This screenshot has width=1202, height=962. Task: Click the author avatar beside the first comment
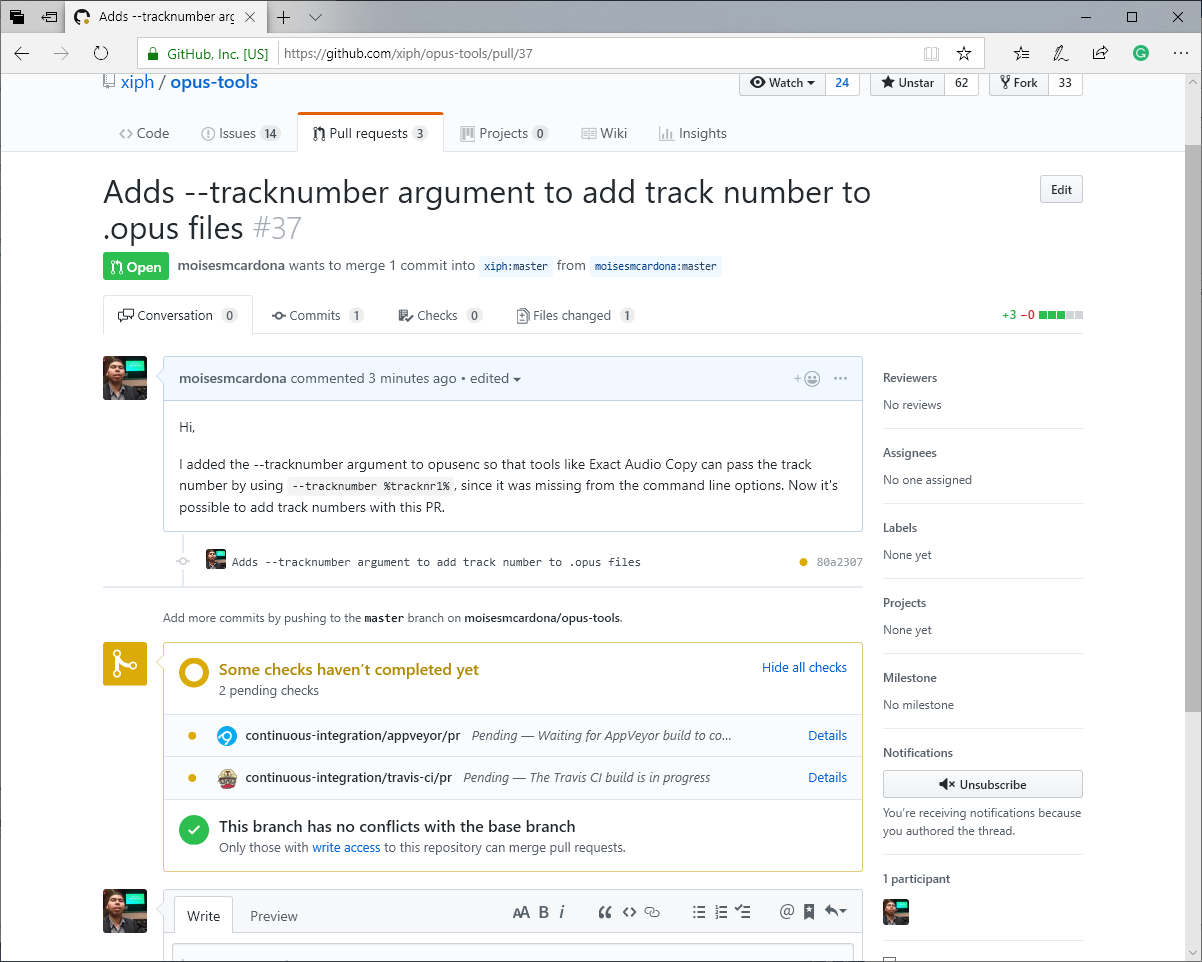click(125, 378)
